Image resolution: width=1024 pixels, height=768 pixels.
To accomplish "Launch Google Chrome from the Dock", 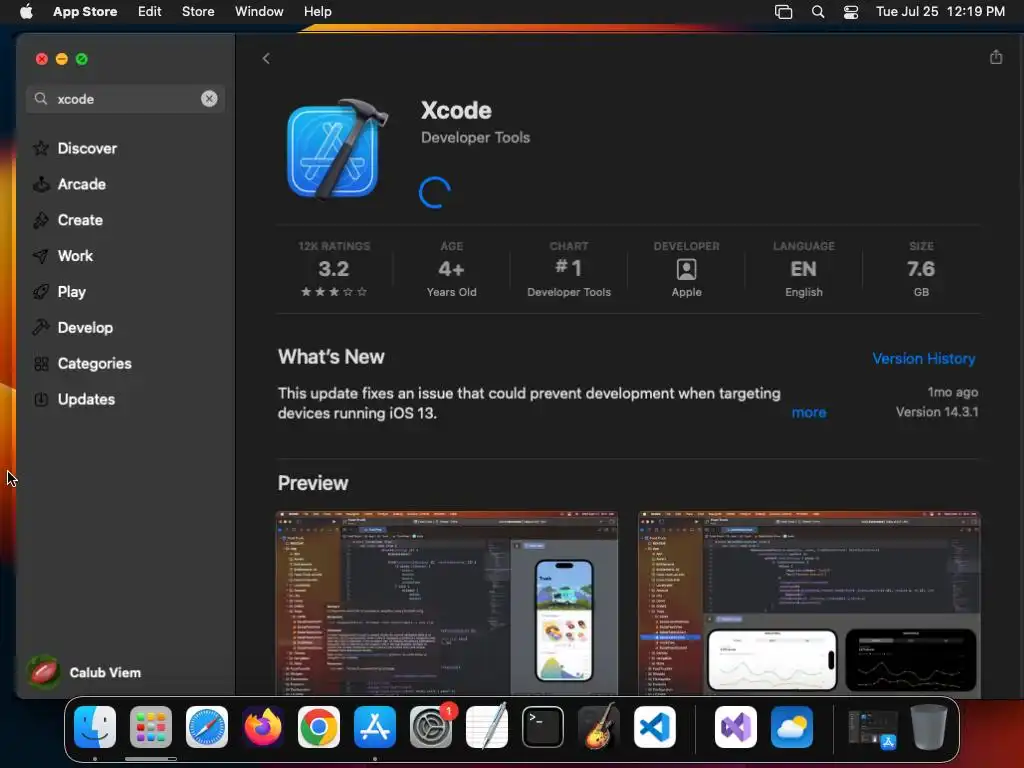I will 319,727.
